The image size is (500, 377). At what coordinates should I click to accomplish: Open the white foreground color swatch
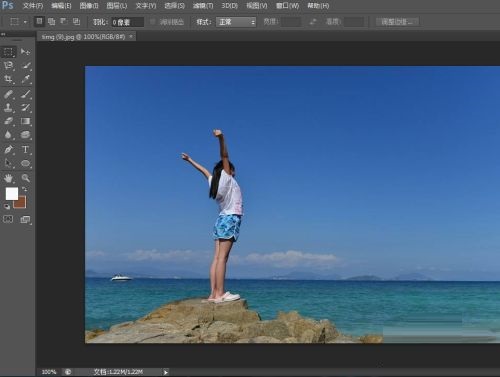12,193
